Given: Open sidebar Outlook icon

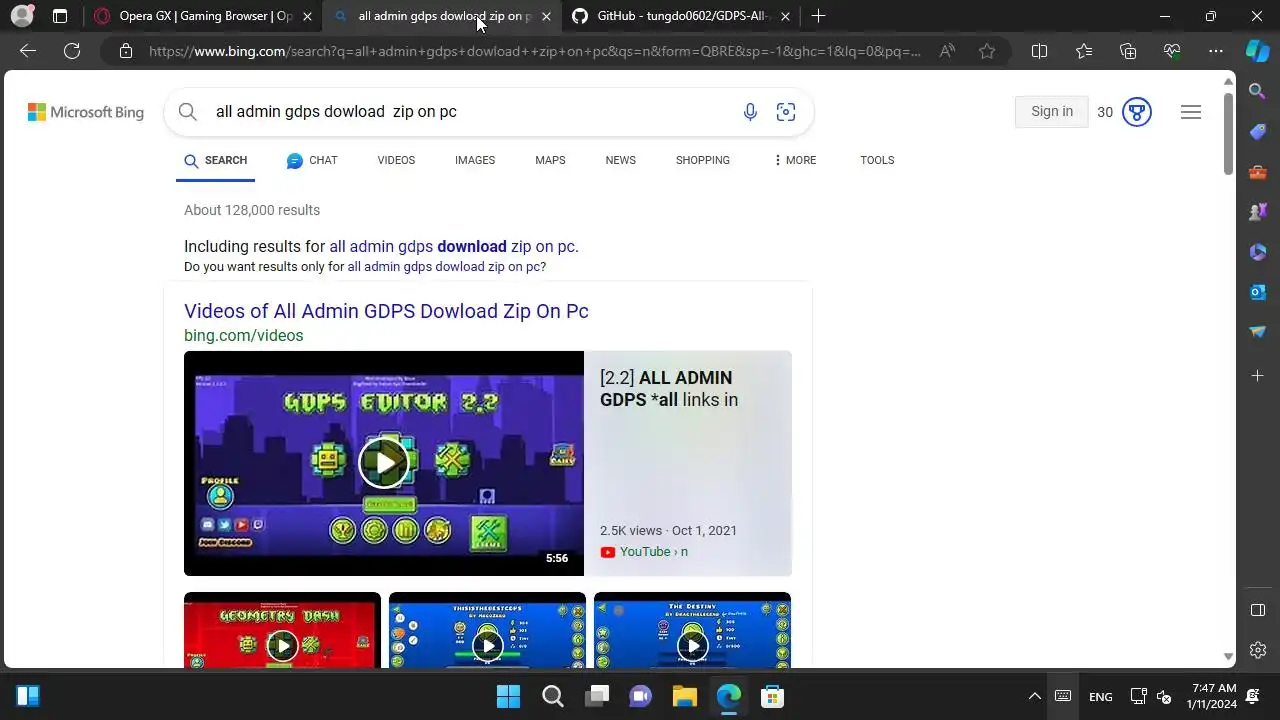Looking at the screenshot, I should point(1258,292).
